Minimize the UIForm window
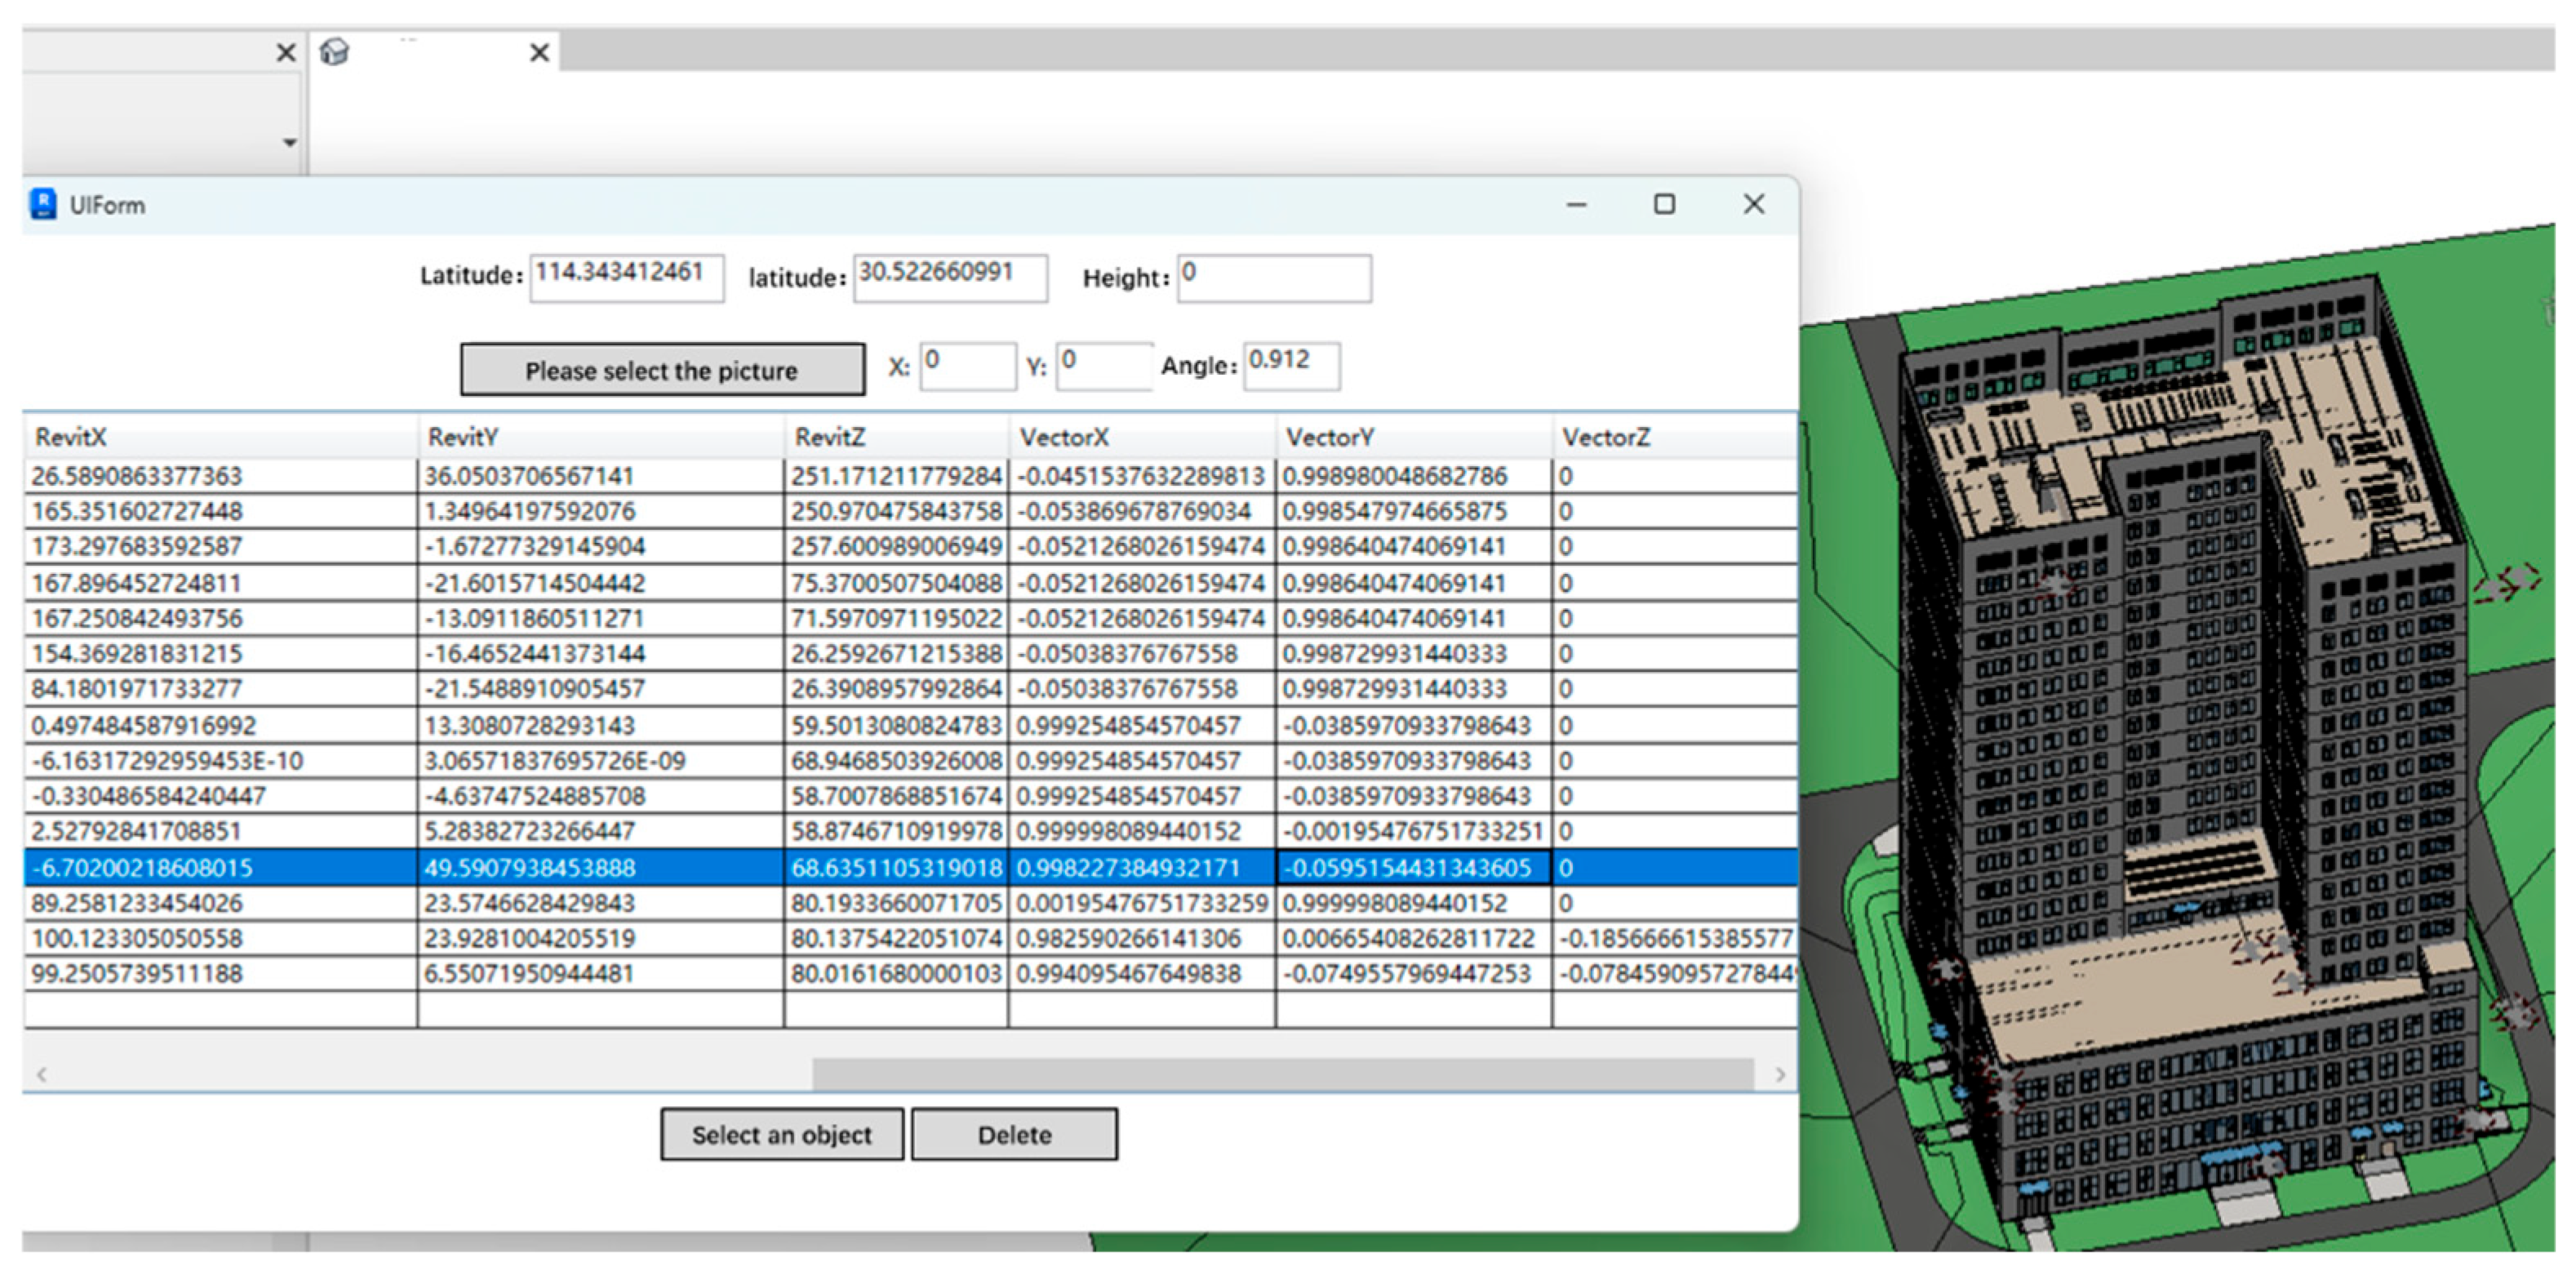2576x1280 pixels. click(1576, 204)
